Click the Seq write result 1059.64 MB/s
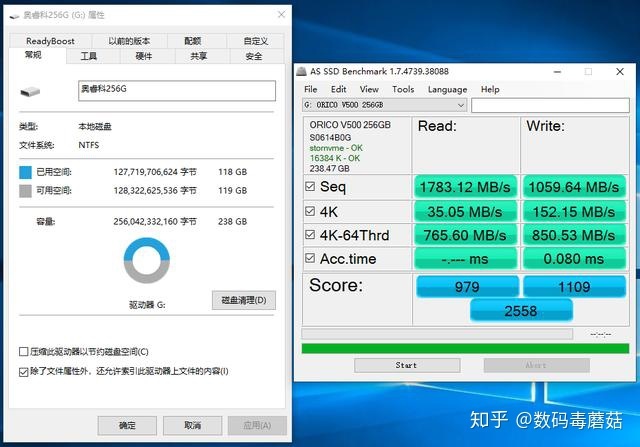Viewport: 640px width, 447px height. pyautogui.click(x=574, y=187)
